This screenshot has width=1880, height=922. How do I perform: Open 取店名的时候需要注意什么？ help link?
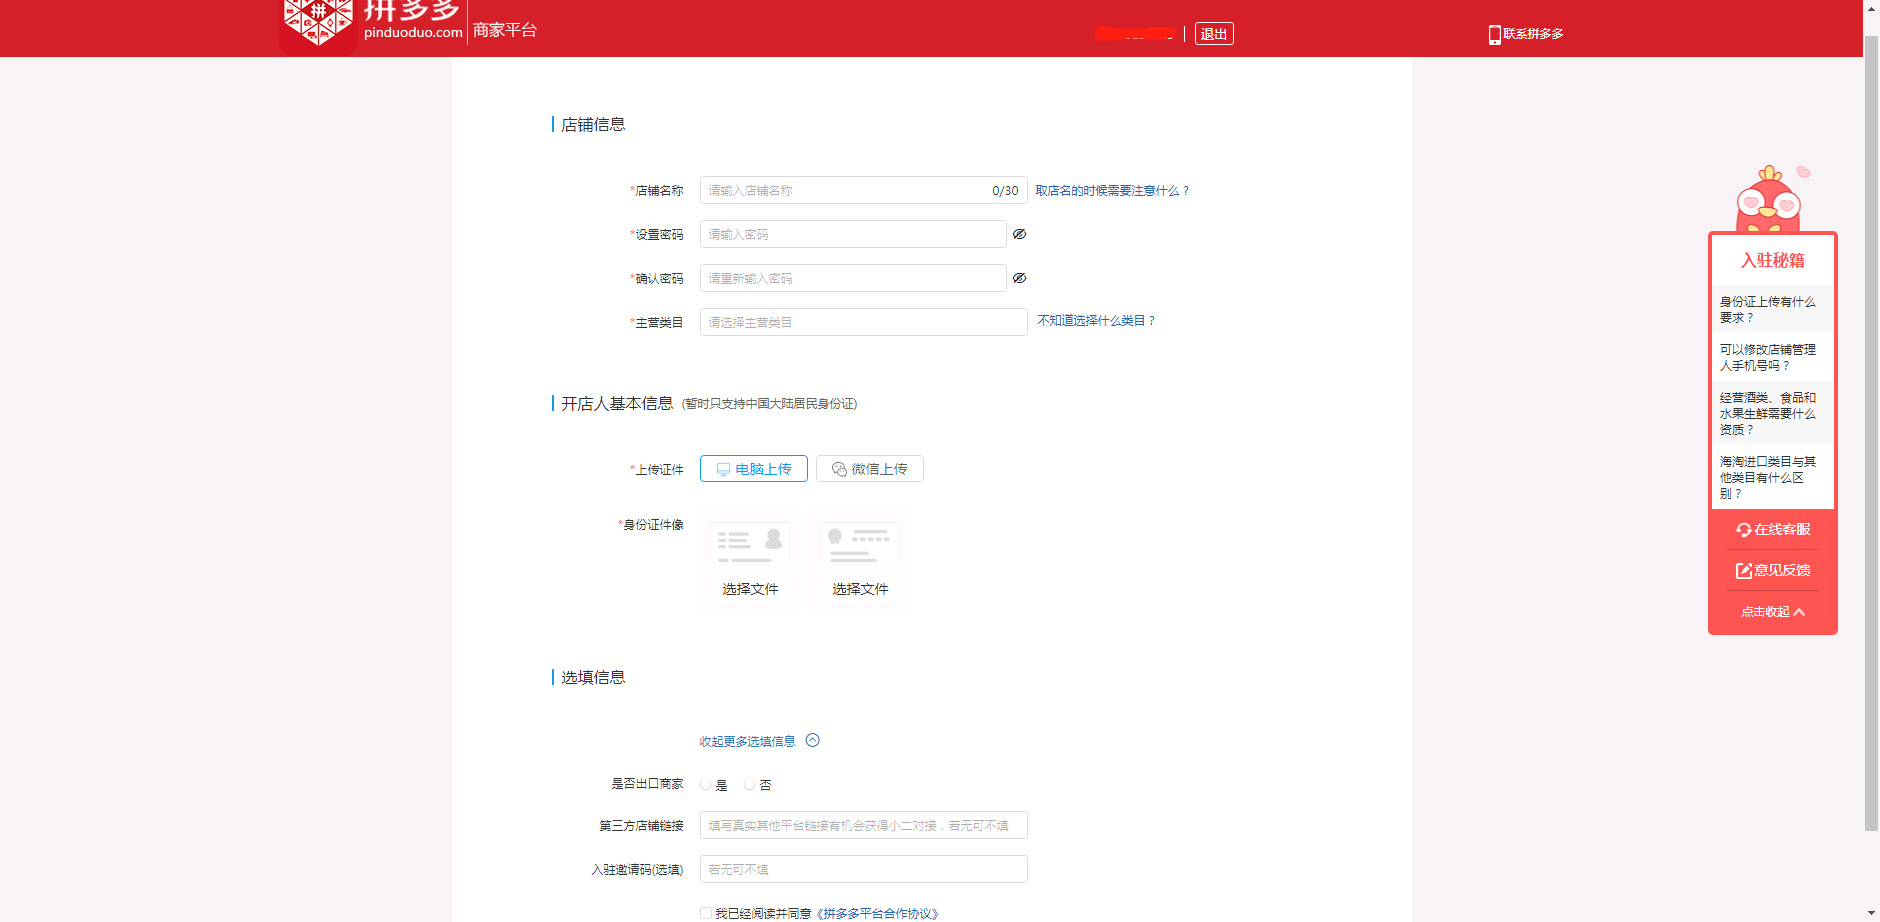pyautogui.click(x=1112, y=190)
